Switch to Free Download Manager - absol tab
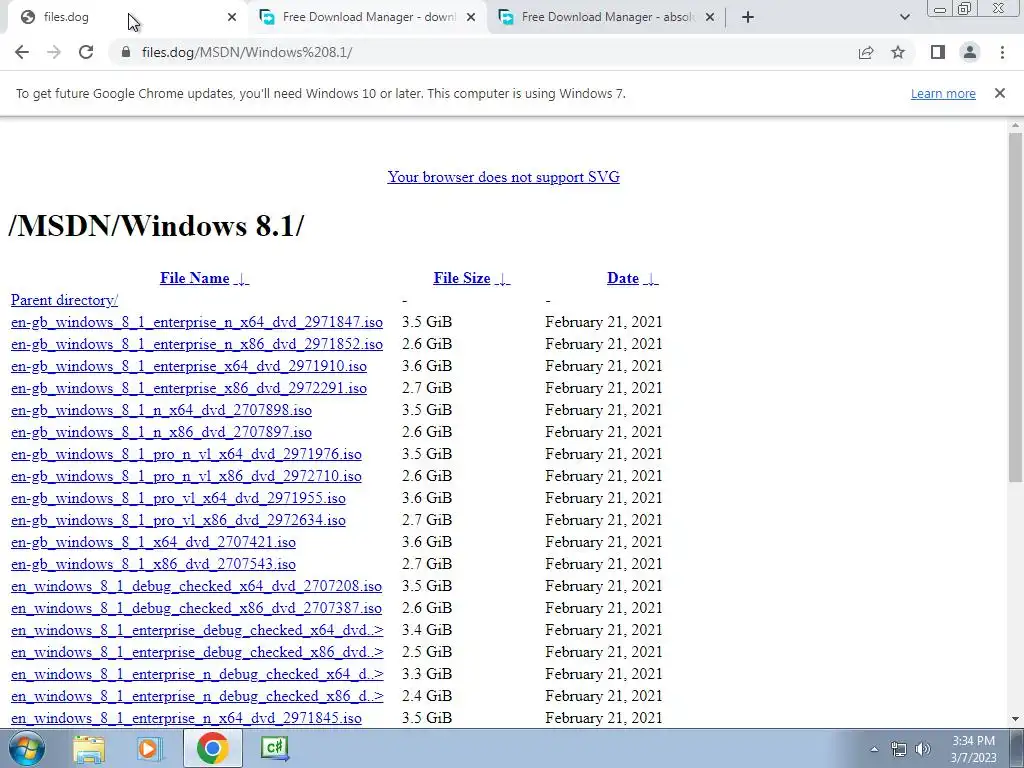 (x=607, y=17)
